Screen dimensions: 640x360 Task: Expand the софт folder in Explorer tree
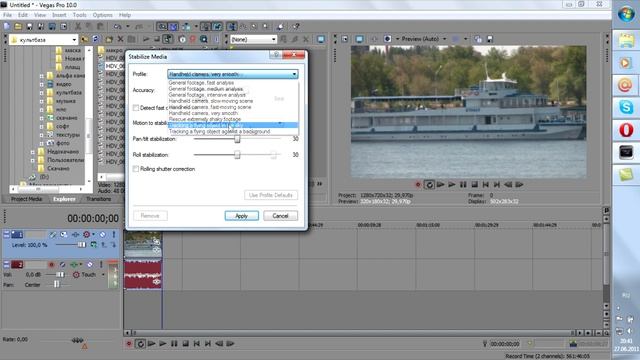(41, 127)
